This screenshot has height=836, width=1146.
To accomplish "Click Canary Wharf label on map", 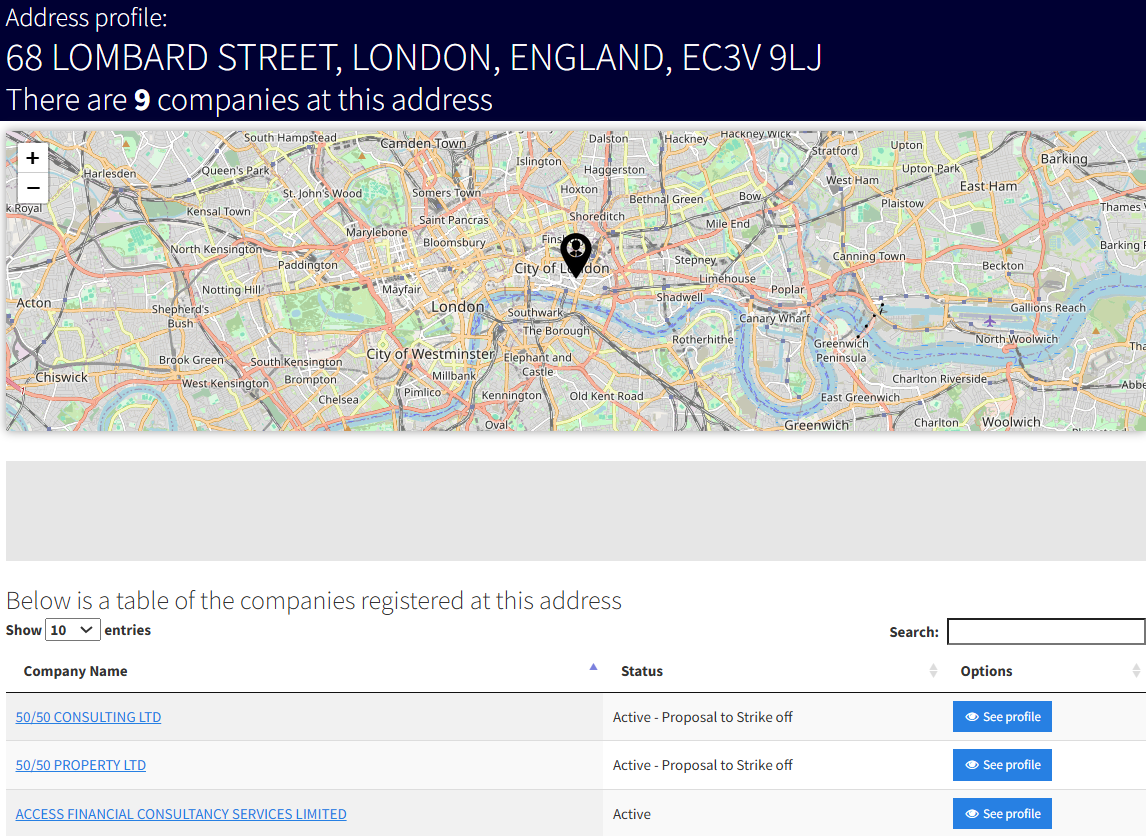I will pyautogui.click(x=774, y=319).
